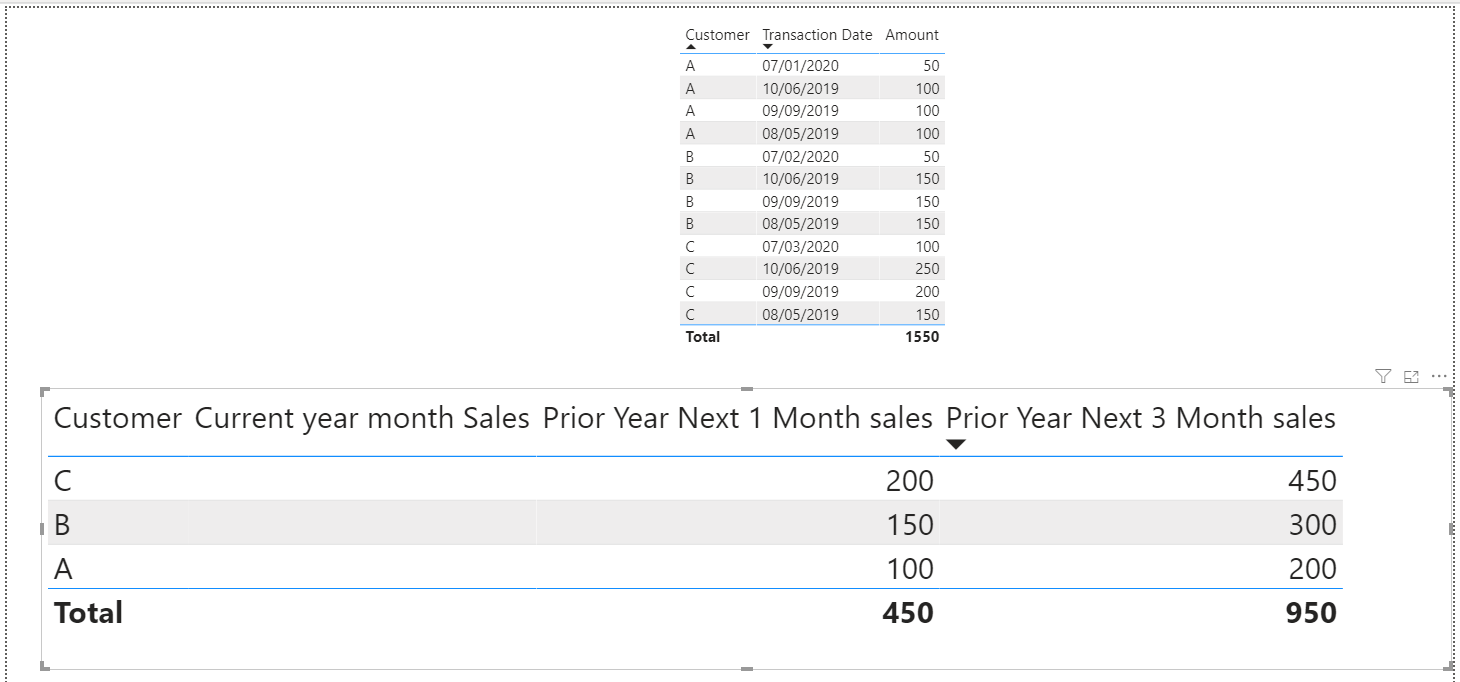The height and width of the screenshot is (682, 1460).
Task: Sort by Prior Year Next 3 Month sales header
Action: click(x=1141, y=418)
